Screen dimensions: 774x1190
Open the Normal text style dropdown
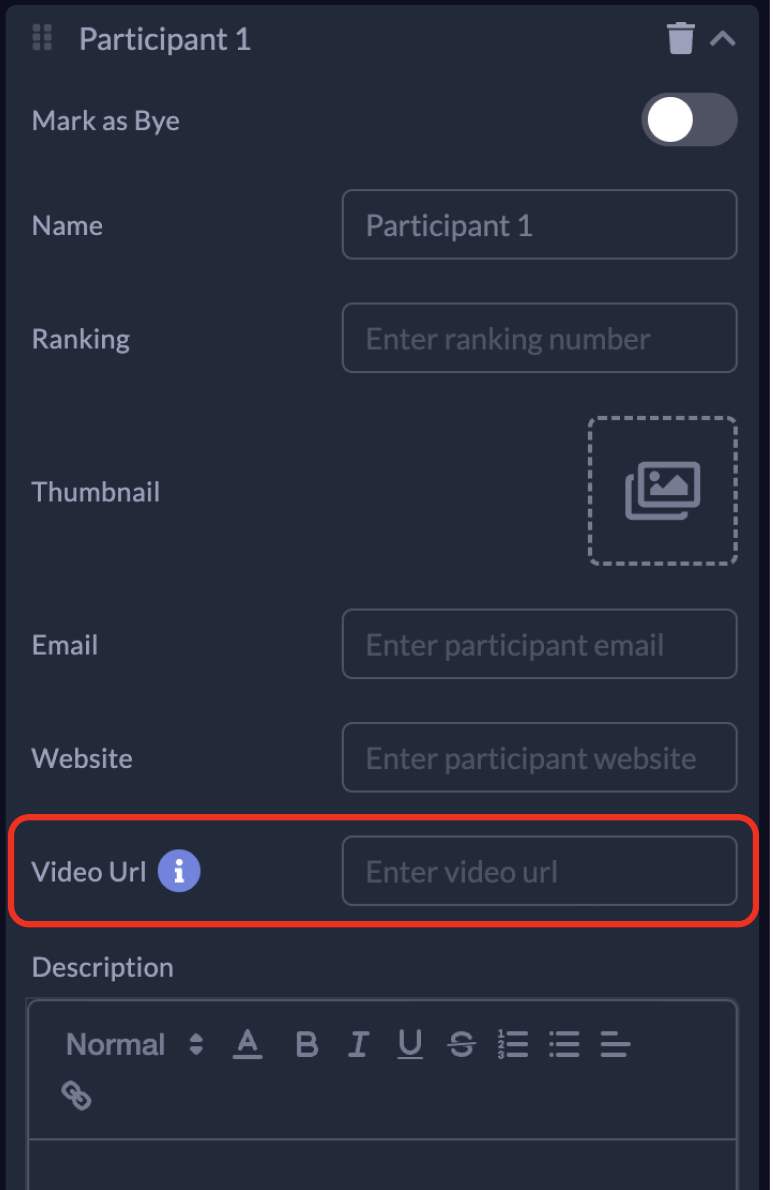pyautogui.click(x=134, y=1045)
